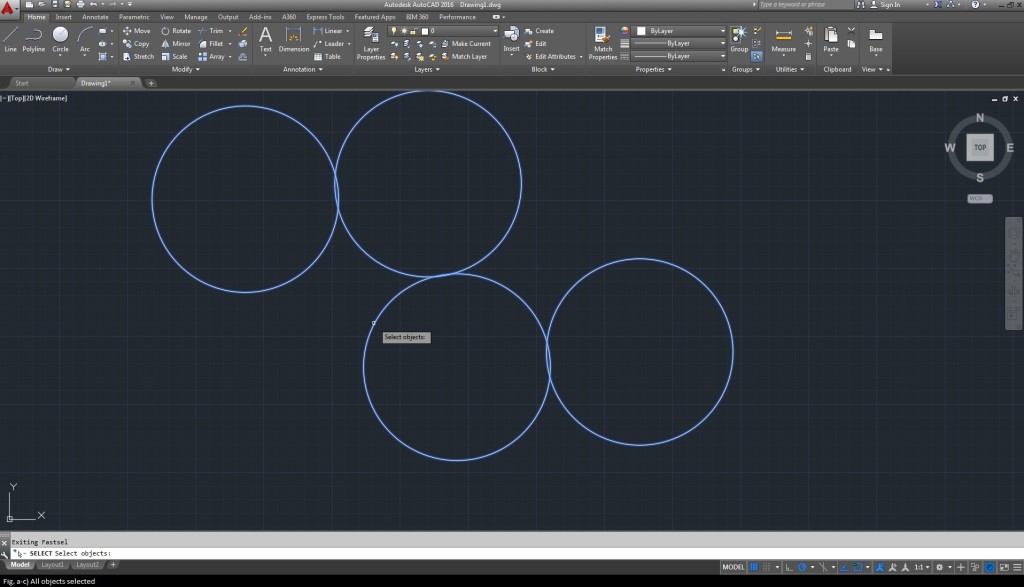Select the Measure utility
This screenshot has height=587, width=1024.
(784, 40)
